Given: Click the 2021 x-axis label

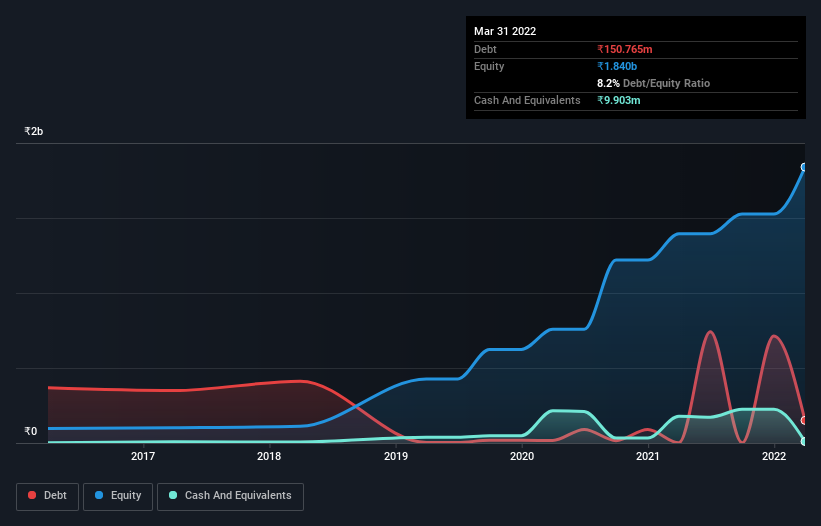Looking at the screenshot, I should pos(648,456).
